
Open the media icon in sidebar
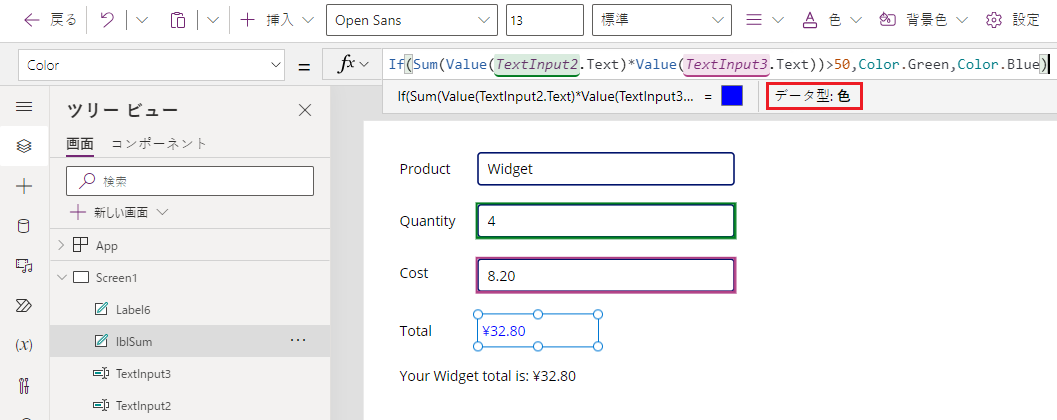(x=24, y=266)
